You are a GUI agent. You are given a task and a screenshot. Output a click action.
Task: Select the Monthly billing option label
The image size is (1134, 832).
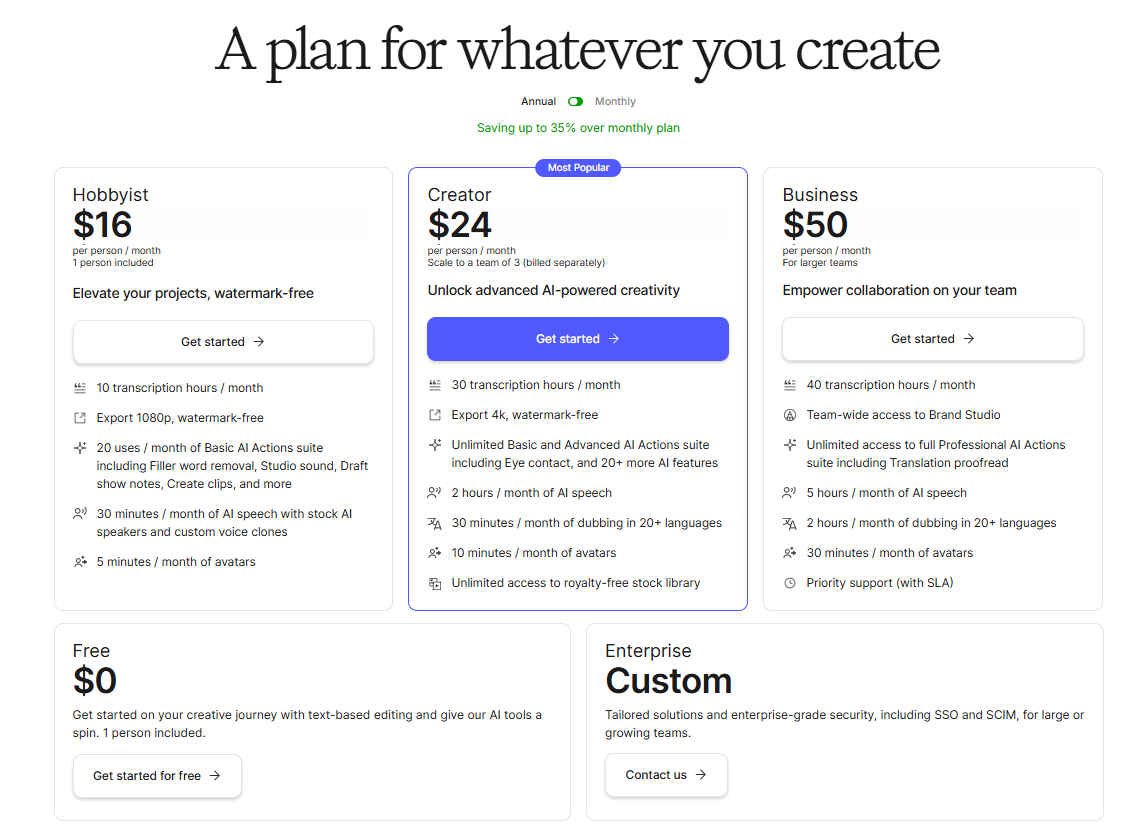615,101
